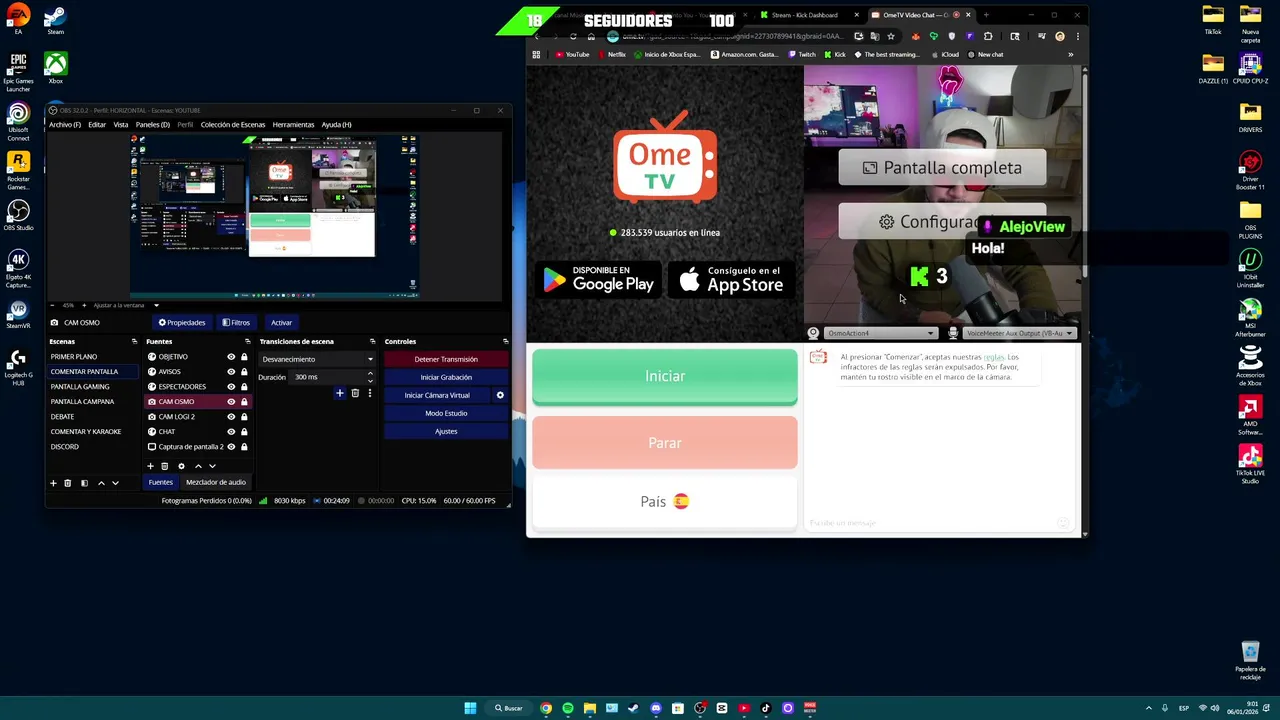Screen dimensions: 1280x720
Task: Open the Papelera de reciclaje desktop icon
Action: [1250, 661]
